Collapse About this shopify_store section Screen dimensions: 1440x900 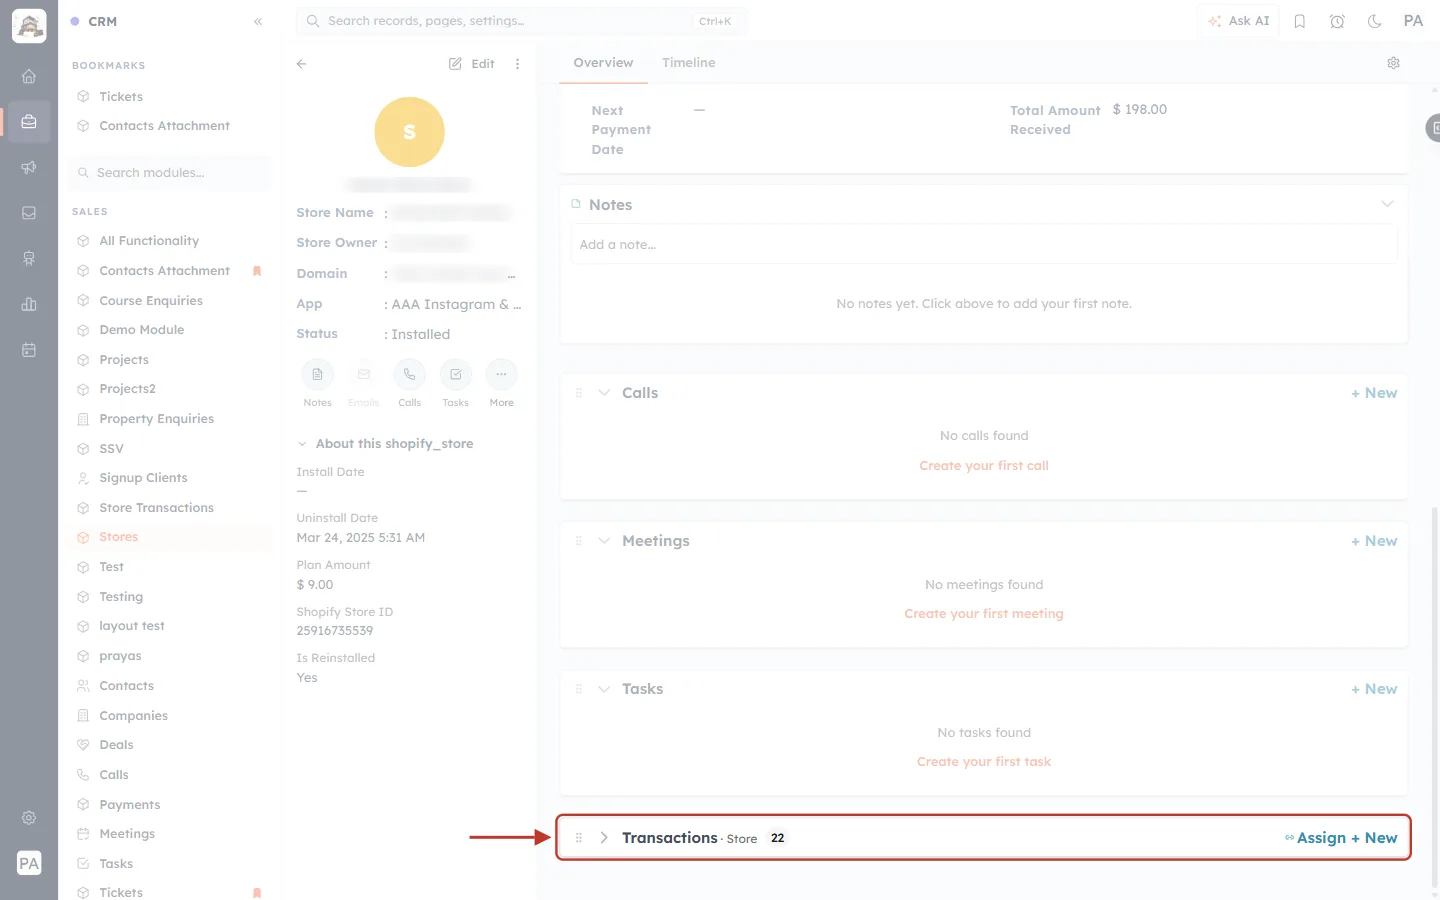click(302, 444)
